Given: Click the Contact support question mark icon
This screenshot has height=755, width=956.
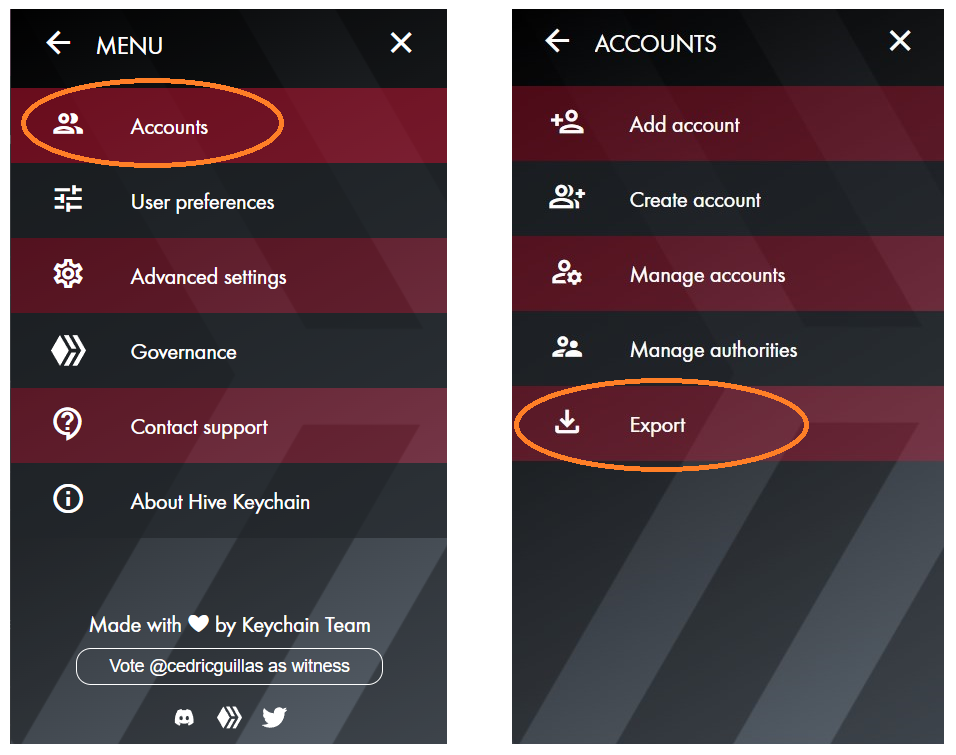Looking at the screenshot, I should pyautogui.click(x=68, y=423).
